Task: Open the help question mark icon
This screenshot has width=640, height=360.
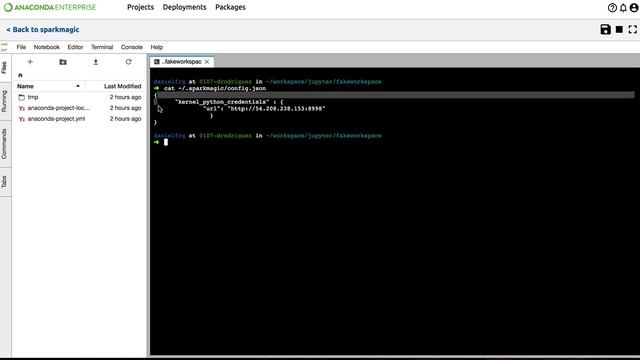Action: point(612,8)
